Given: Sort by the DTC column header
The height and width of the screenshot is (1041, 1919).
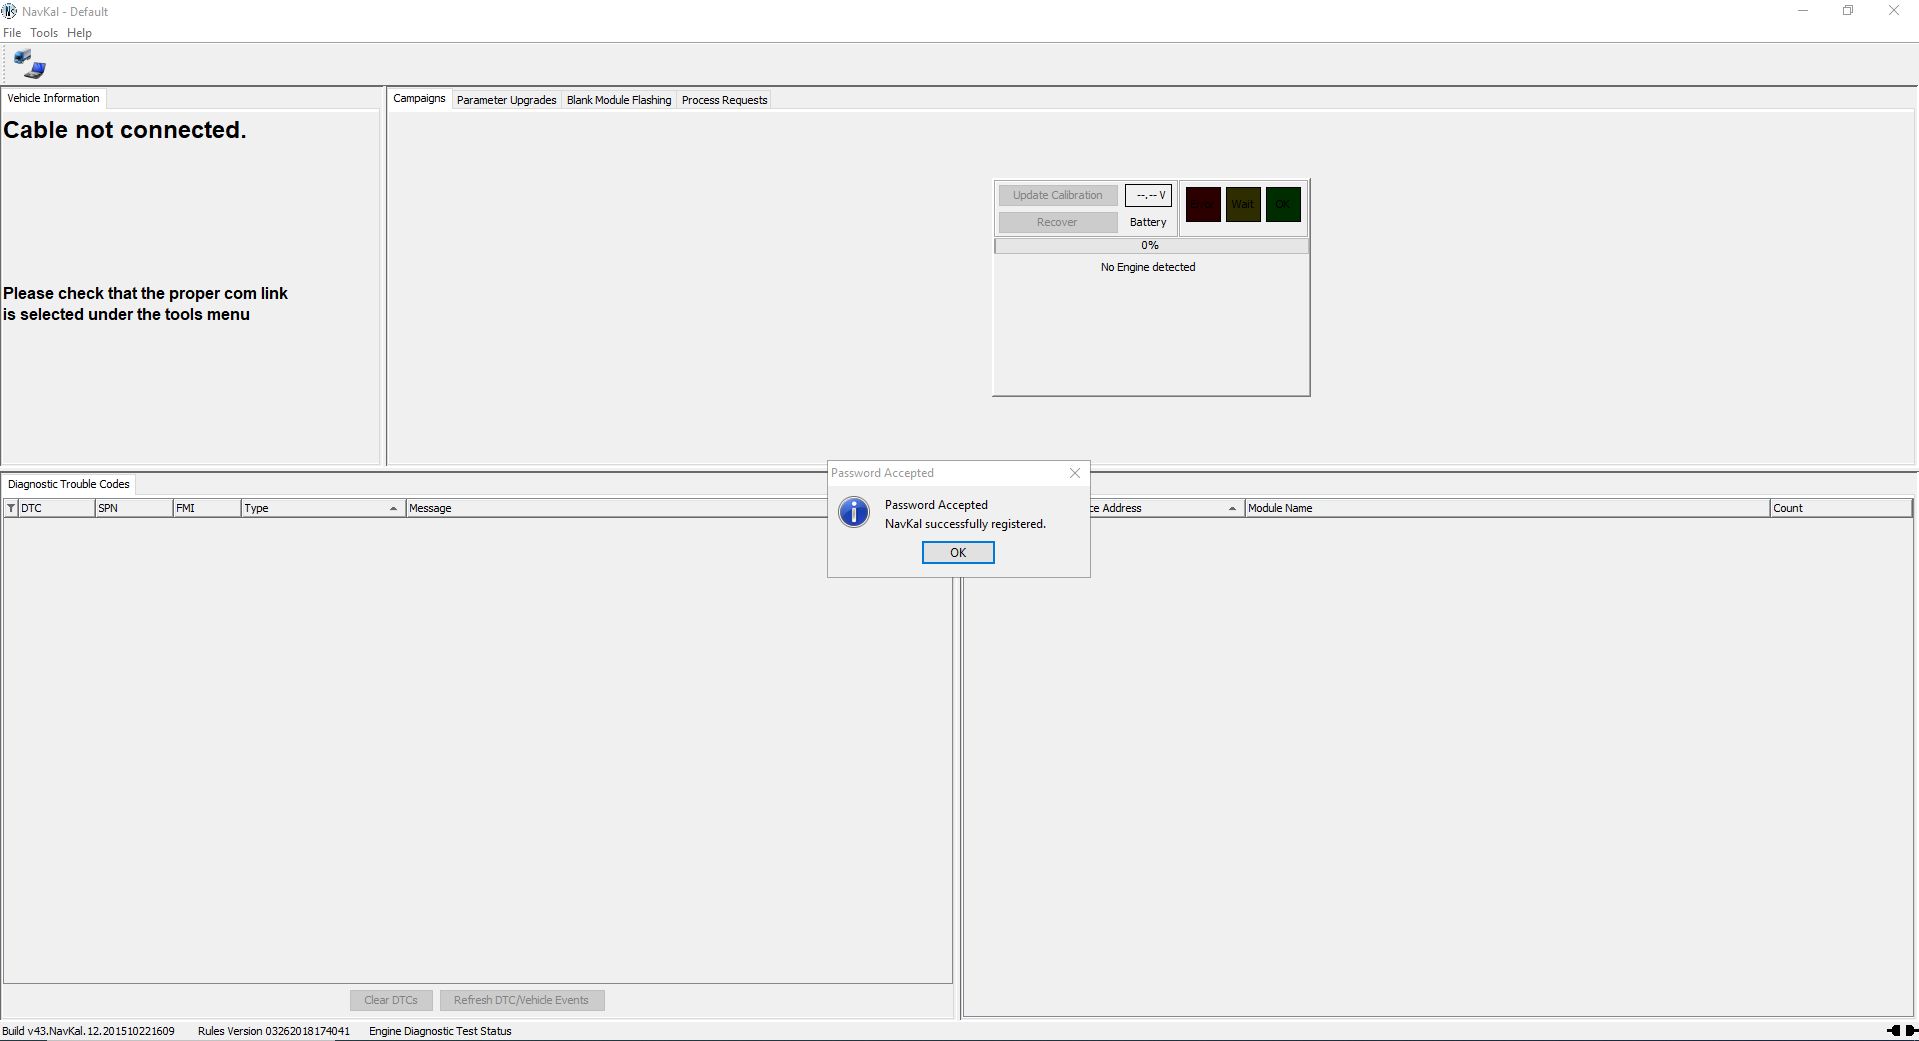Looking at the screenshot, I should click(x=56, y=508).
